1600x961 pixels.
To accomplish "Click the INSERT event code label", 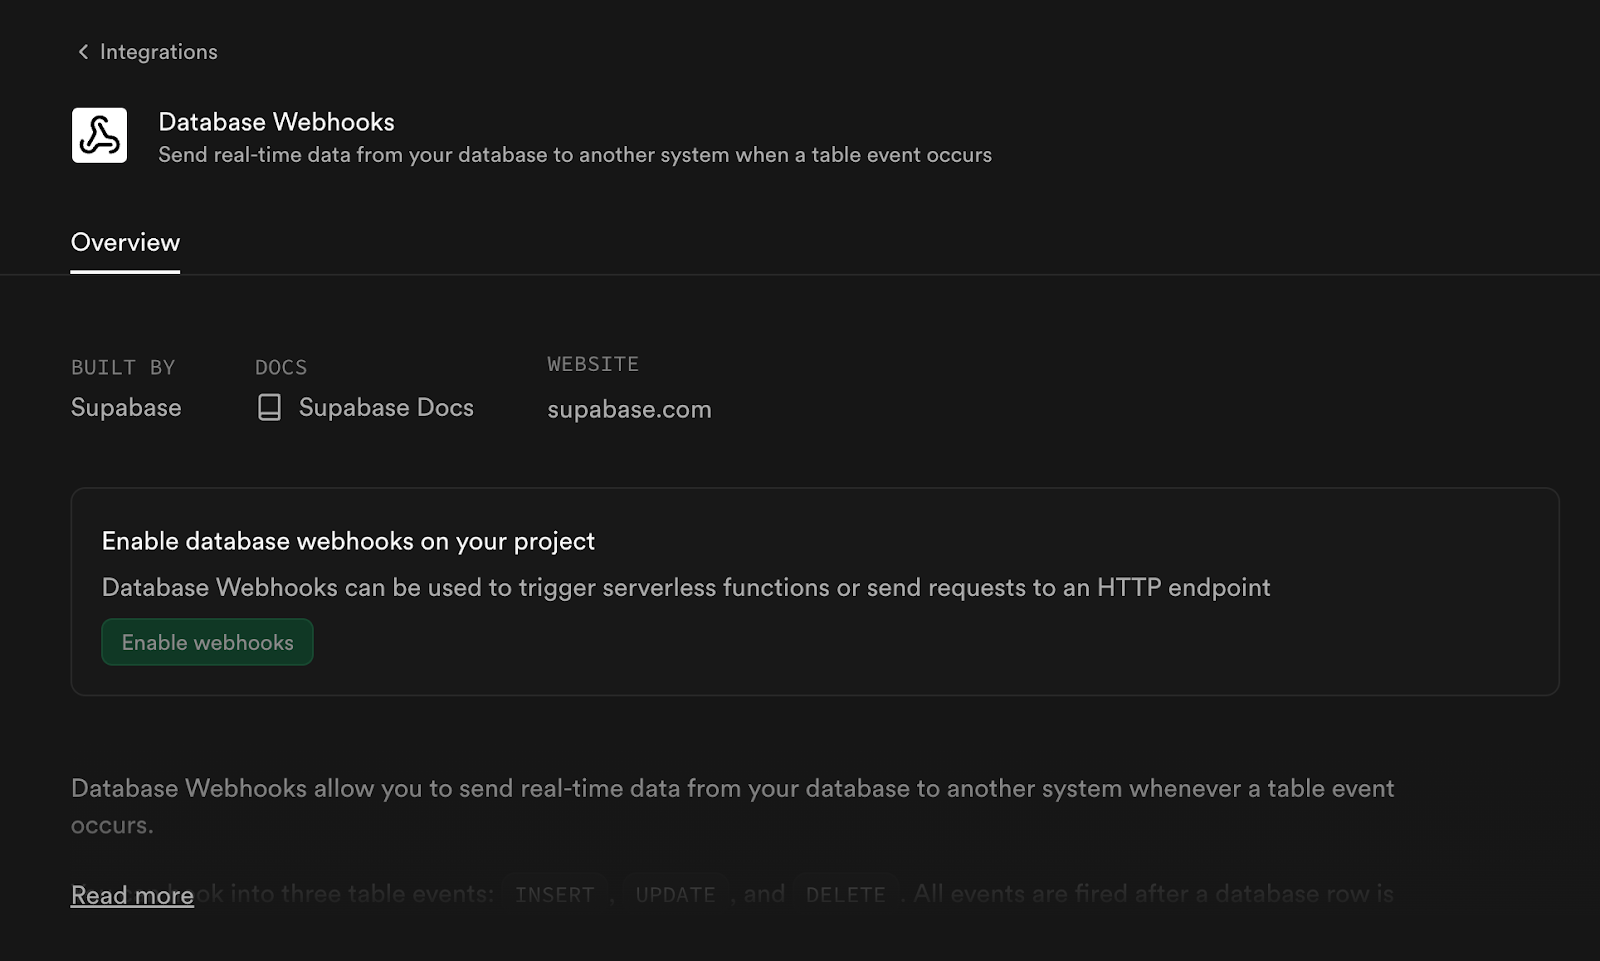I will pyautogui.click(x=555, y=894).
